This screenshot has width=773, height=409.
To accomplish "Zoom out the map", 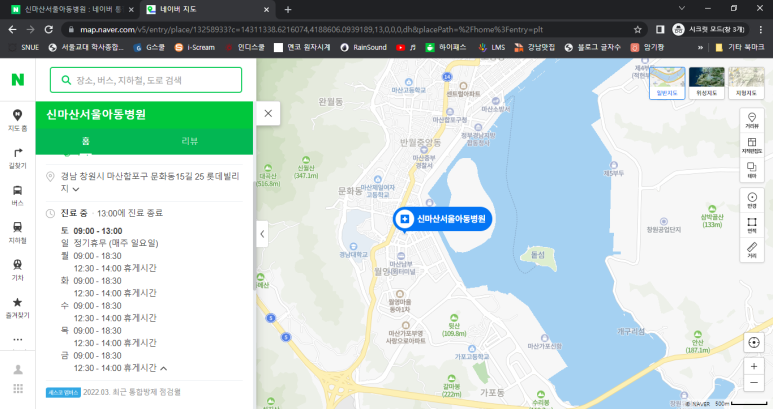I will (x=754, y=383).
